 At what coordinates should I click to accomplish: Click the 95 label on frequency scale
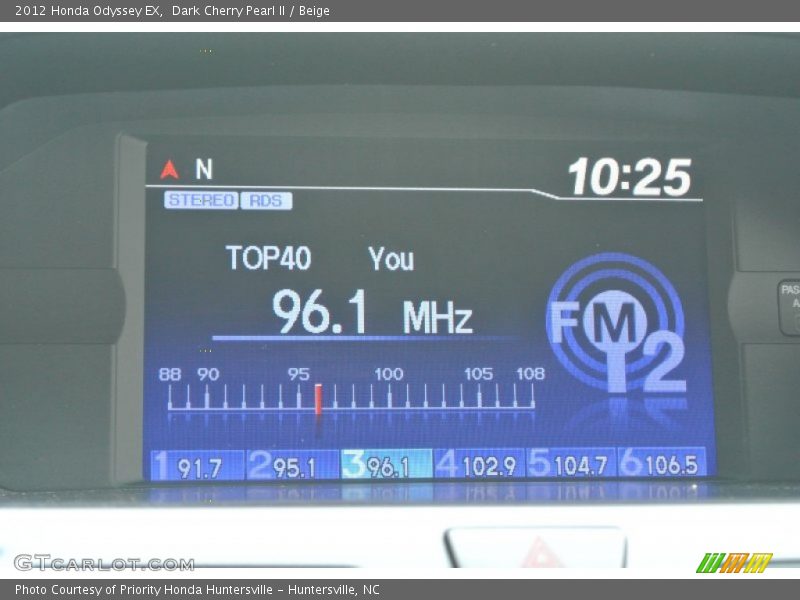[x=298, y=374]
